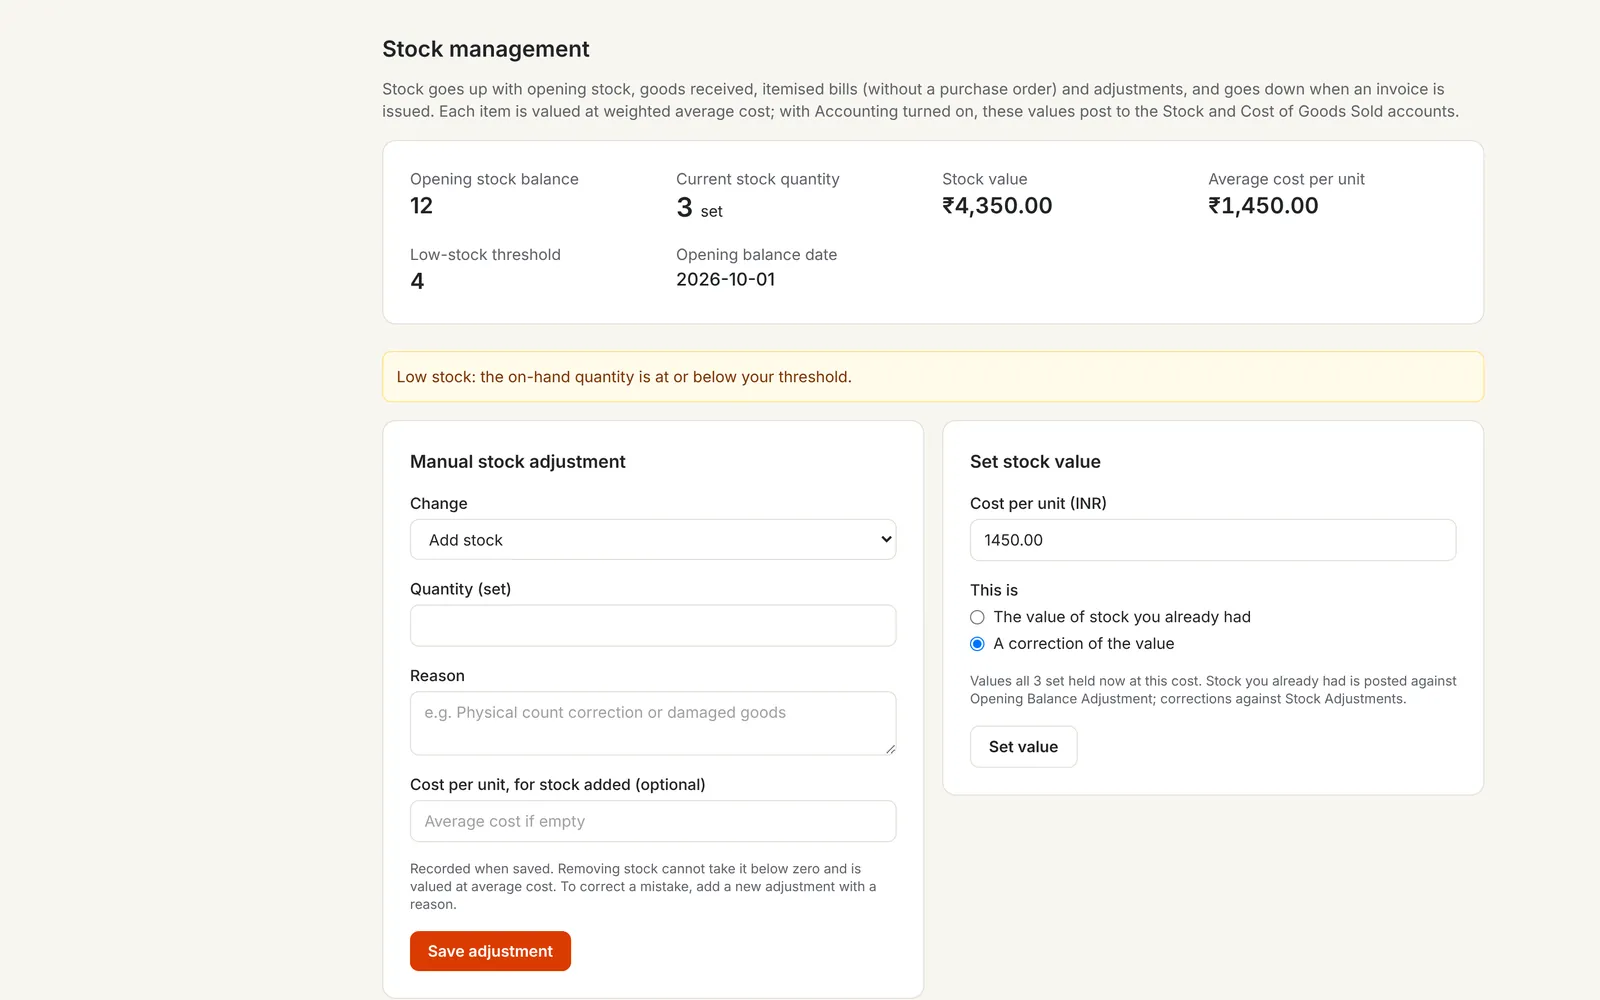
Task: Click the Quantity (set) input field
Action: pos(653,625)
